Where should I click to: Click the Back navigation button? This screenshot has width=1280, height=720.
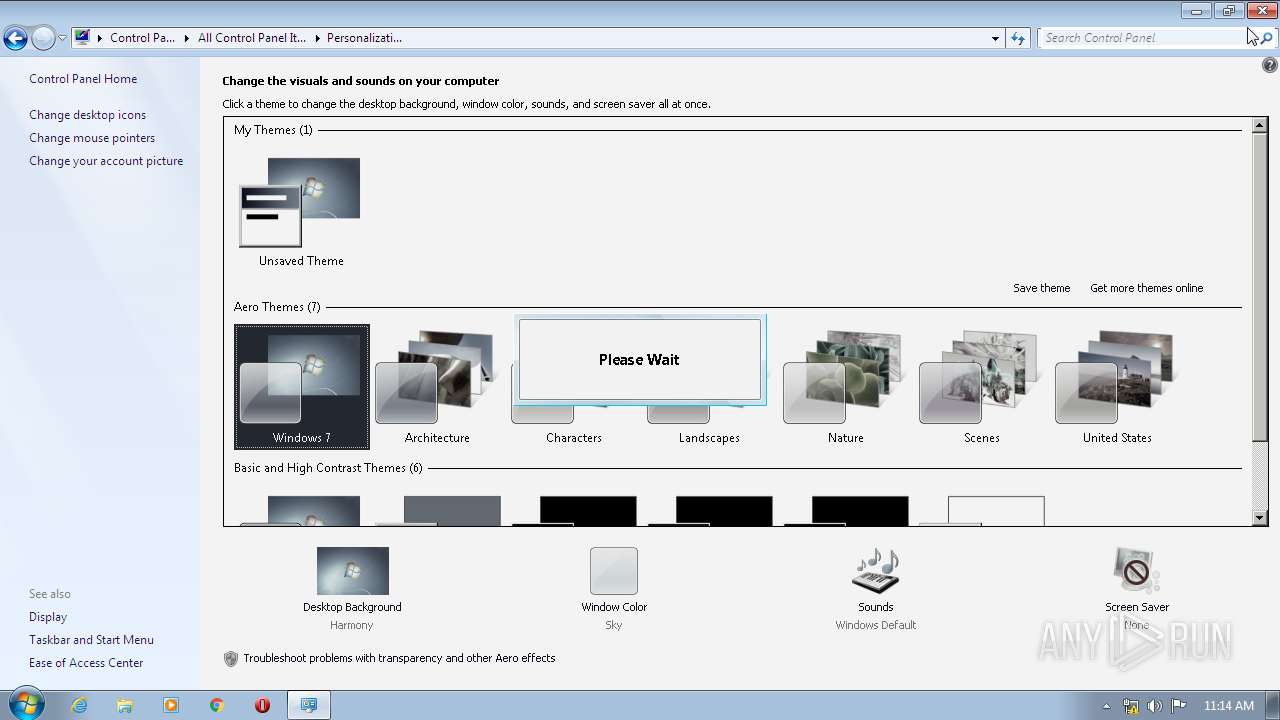pyautogui.click(x=15, y=38)
